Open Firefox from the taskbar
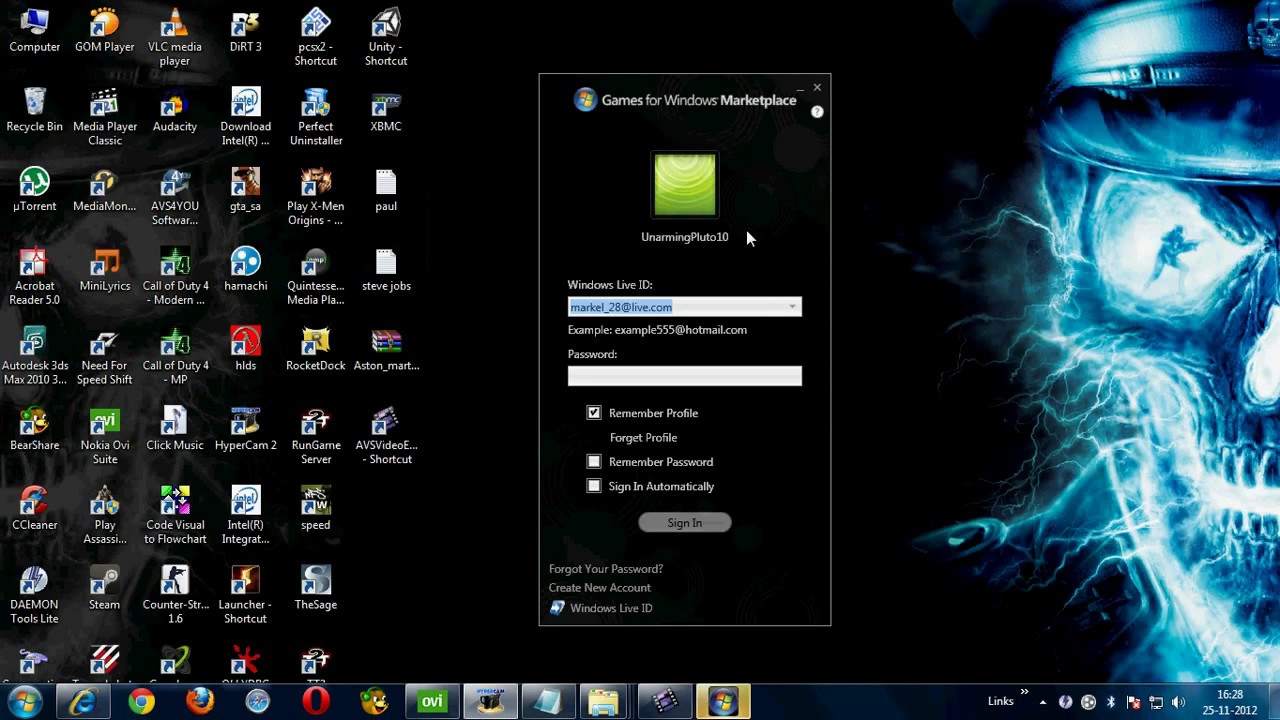 pyautogui.click(x=199, y=702)
